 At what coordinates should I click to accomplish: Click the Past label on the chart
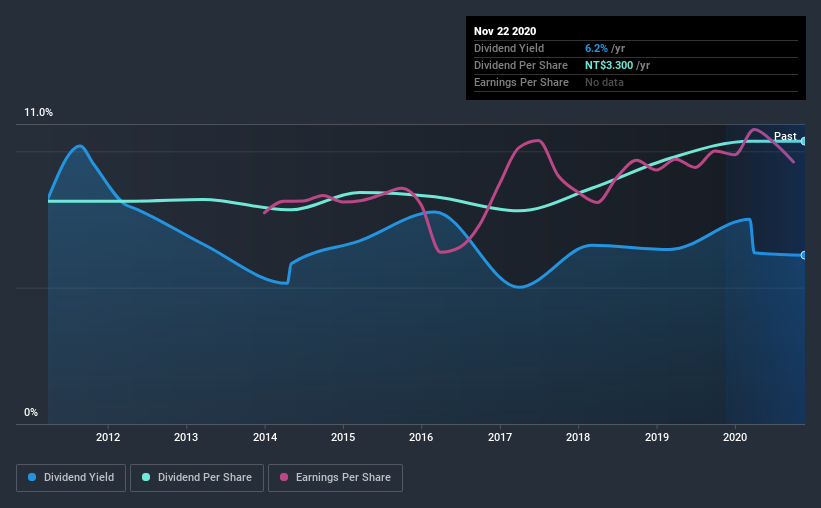785,136
